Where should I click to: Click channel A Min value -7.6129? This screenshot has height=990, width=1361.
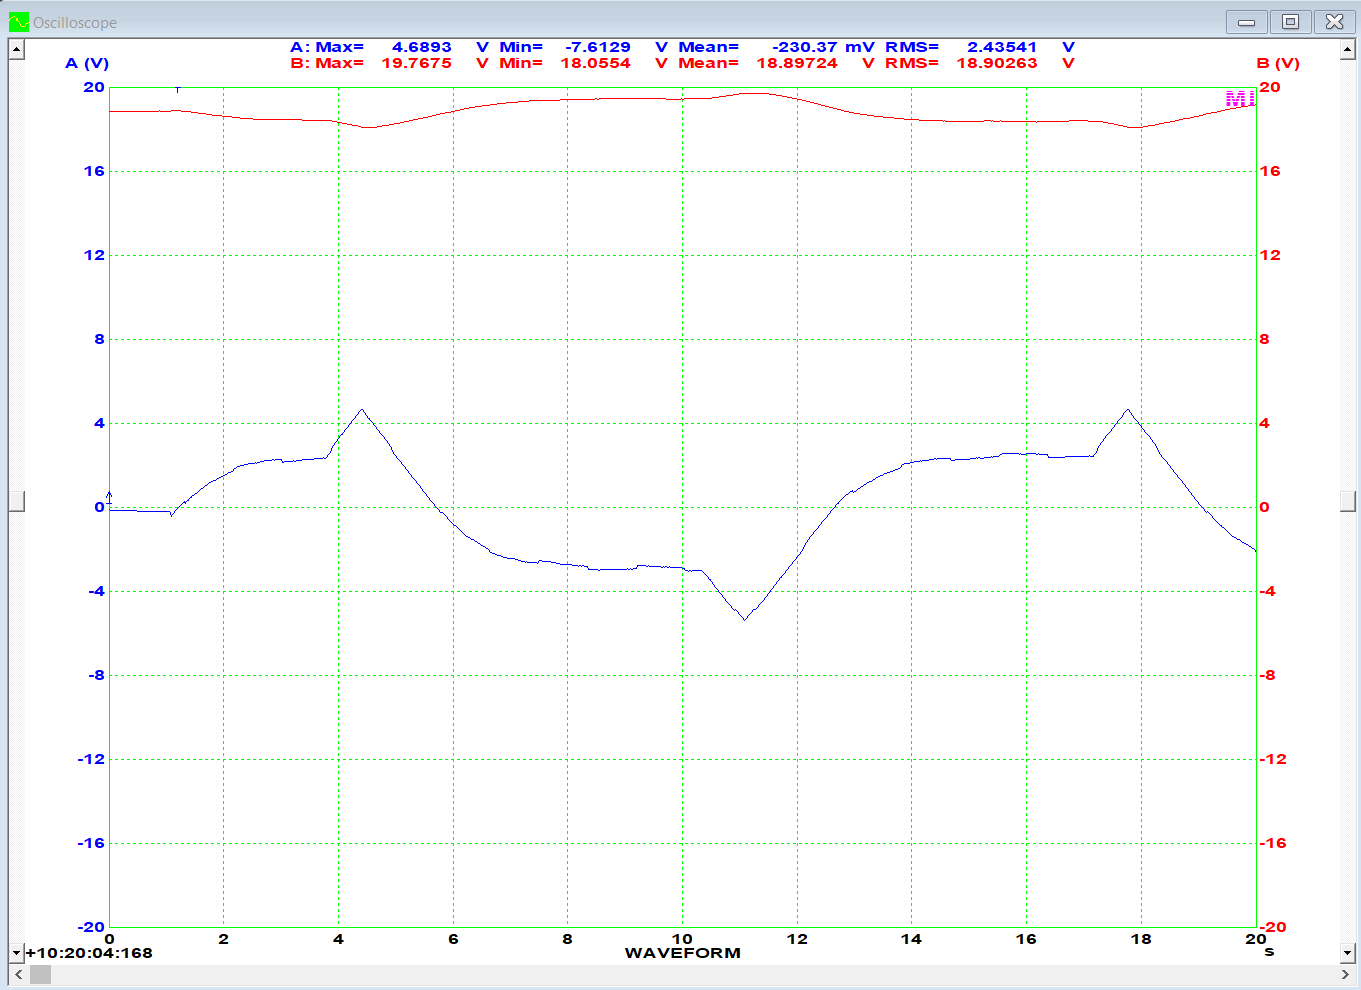point(598,47)
